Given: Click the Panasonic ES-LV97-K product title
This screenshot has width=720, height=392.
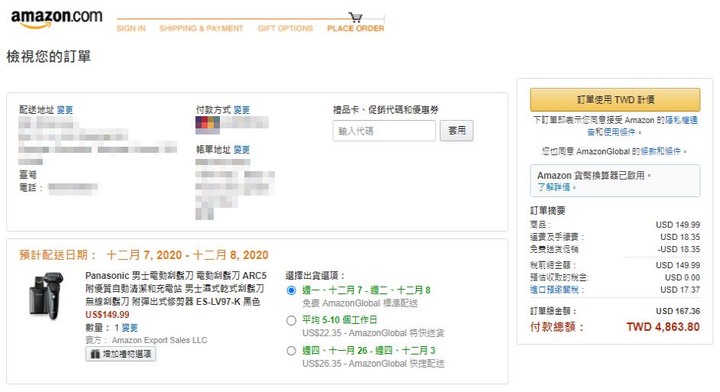Looking at the screenshot, I should (x=175, y=289).
